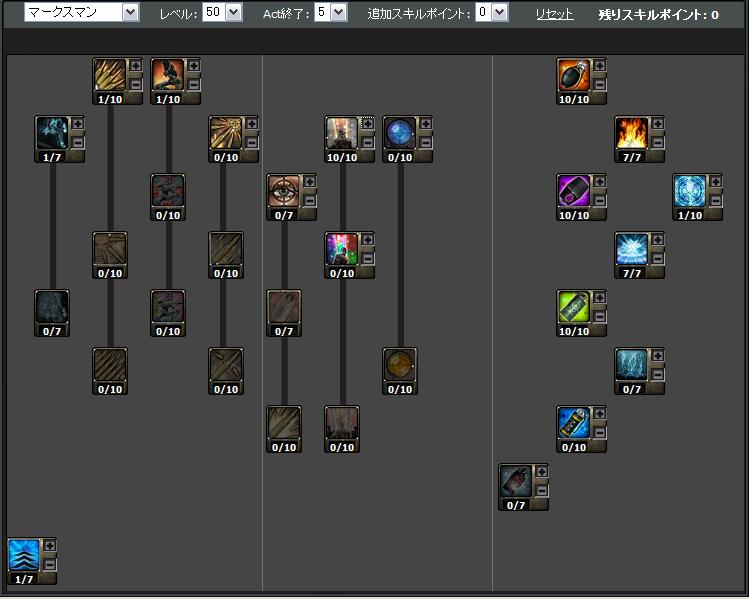Viewport: 749px width, 599px height.
Task: Click the locked orange crosshair skill icon
Action: coord(400,365)
